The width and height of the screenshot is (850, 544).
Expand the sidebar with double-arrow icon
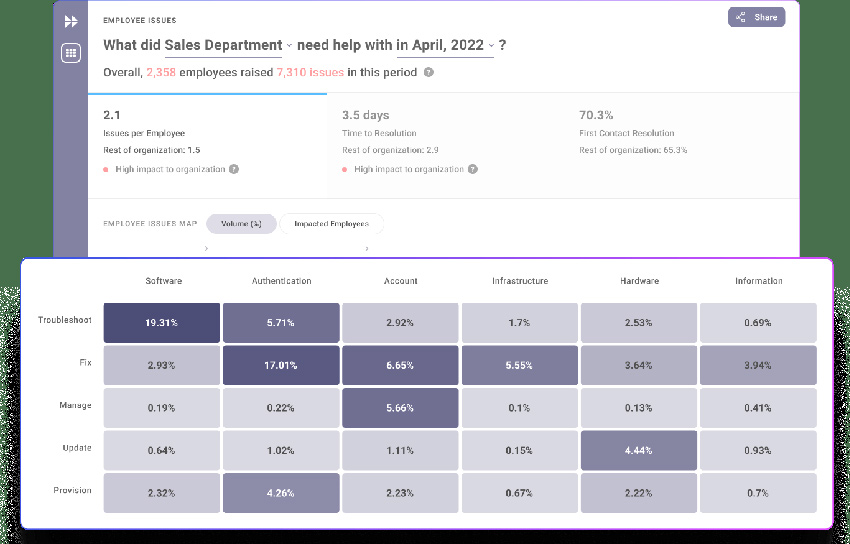click(x=71, y=22)
